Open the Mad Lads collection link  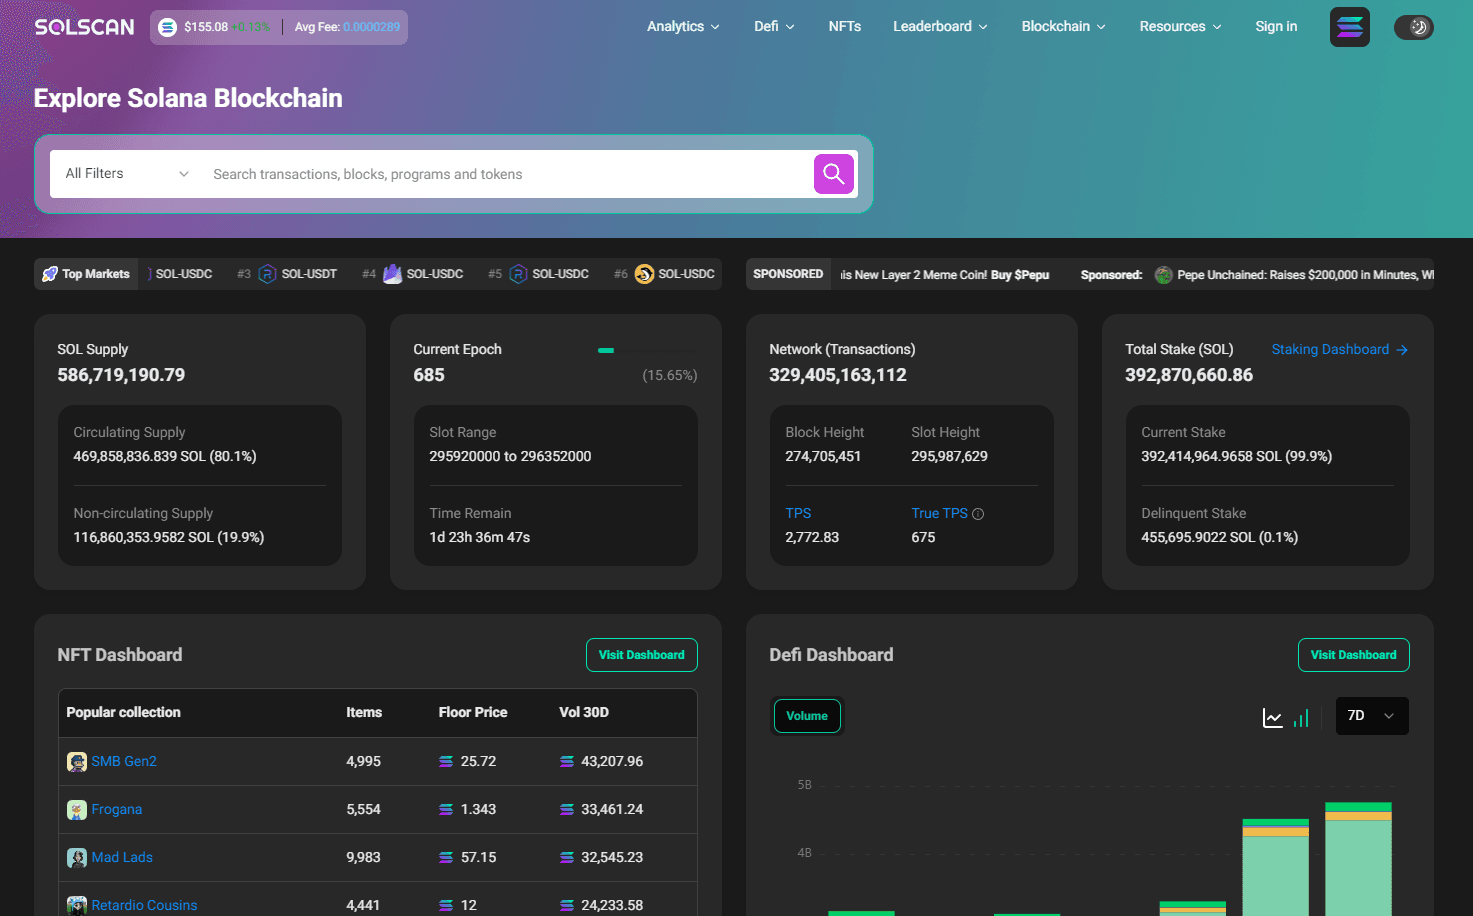(122, 858)
